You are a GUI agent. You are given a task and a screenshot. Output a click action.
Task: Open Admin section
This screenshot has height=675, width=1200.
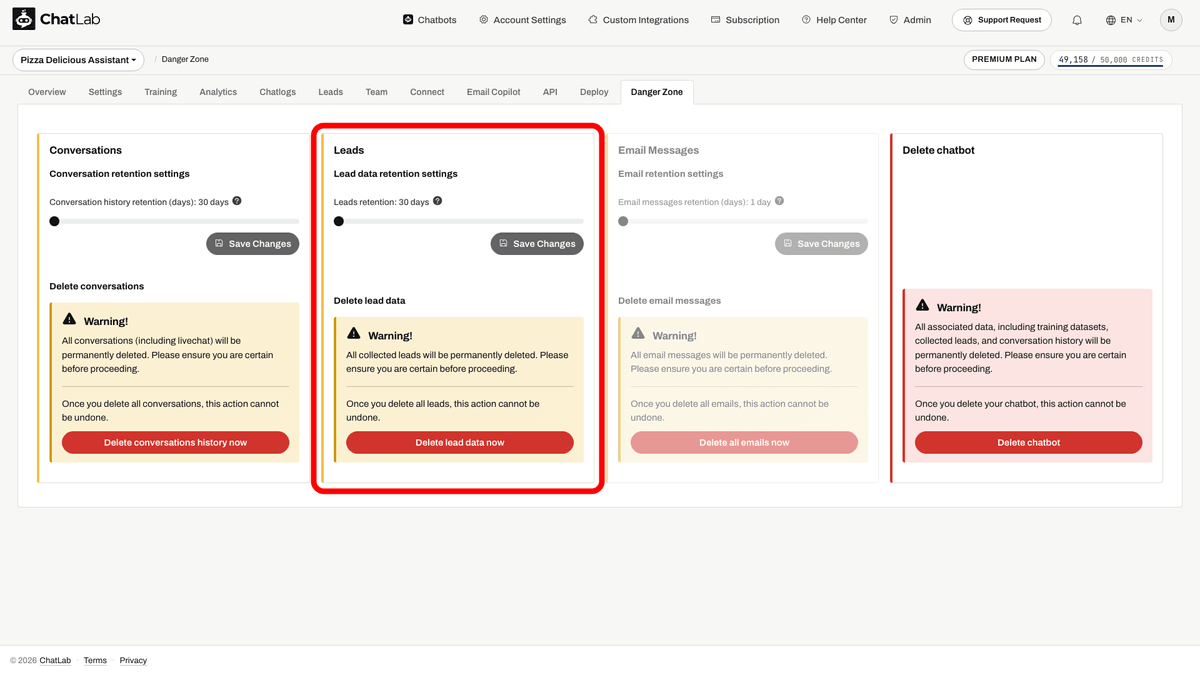coord(910,20)
